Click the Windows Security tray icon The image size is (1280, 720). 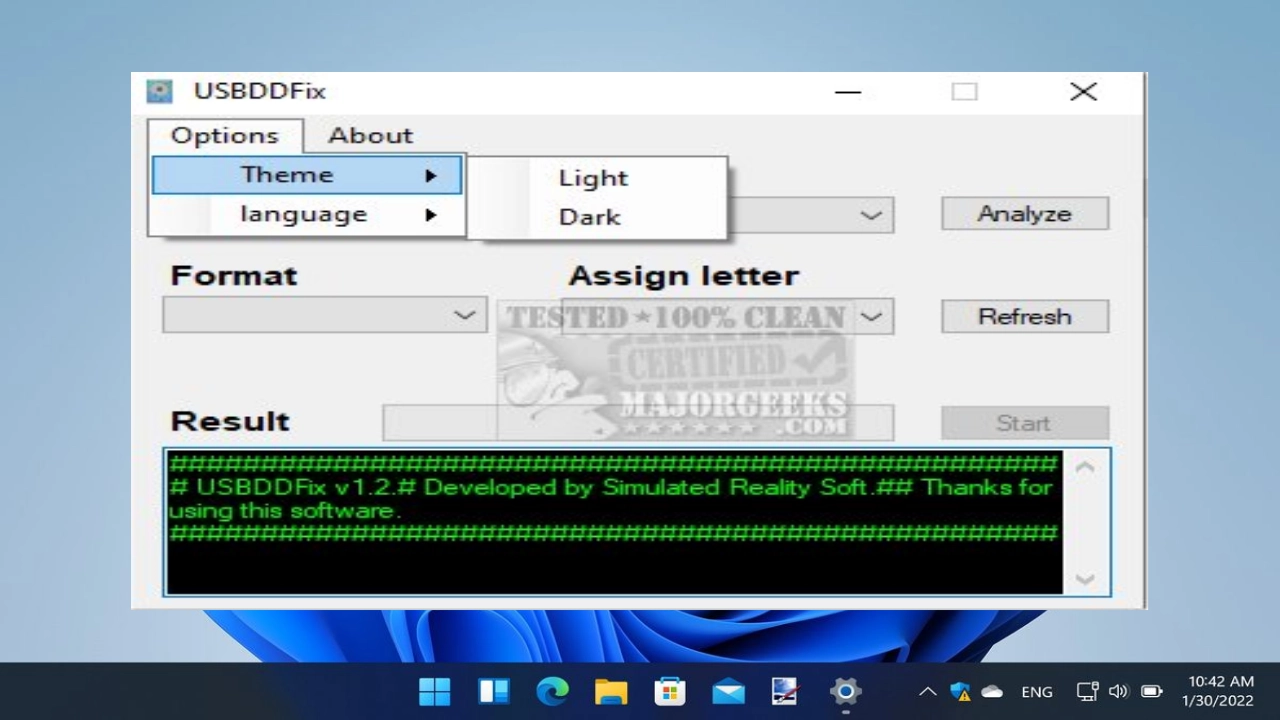point(960,691)
